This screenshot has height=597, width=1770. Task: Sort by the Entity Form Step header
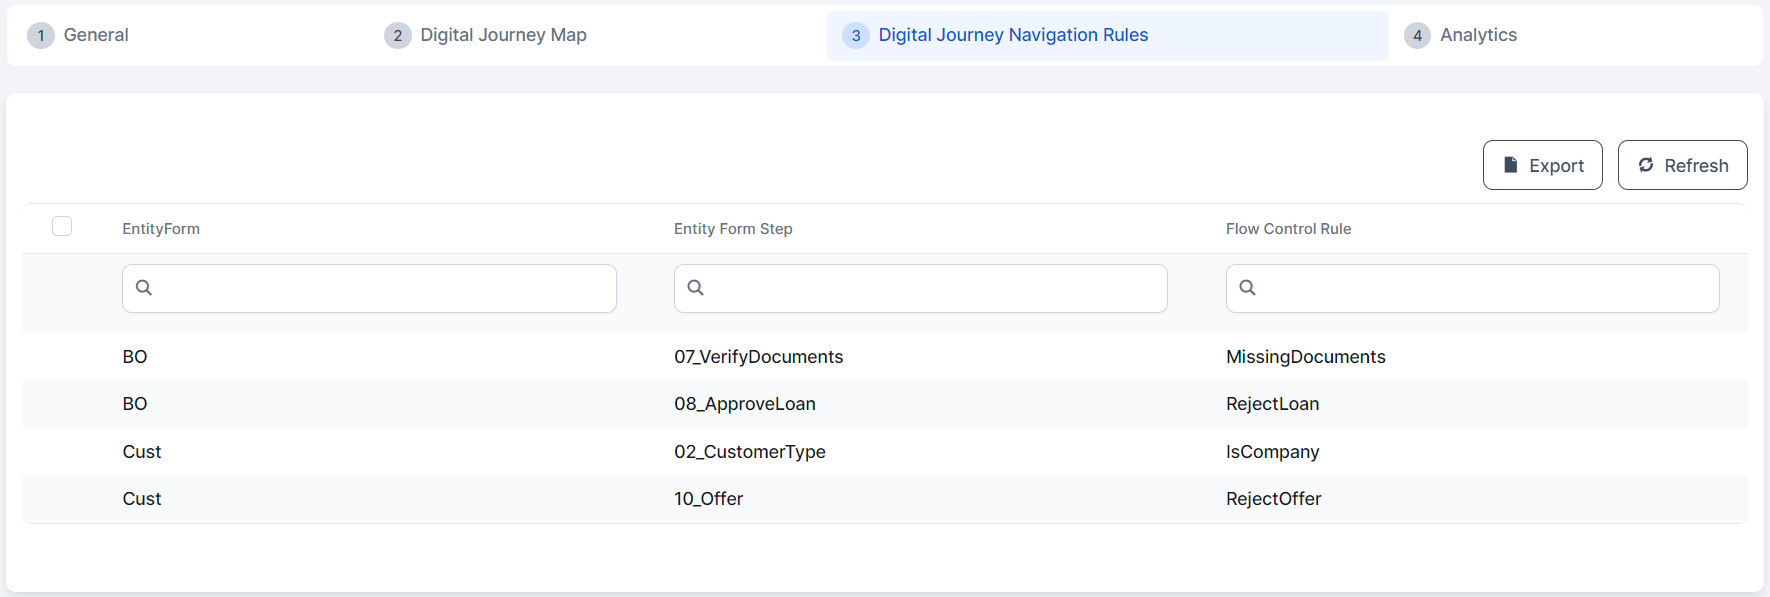pyautogui.click(x=733, y=229)
